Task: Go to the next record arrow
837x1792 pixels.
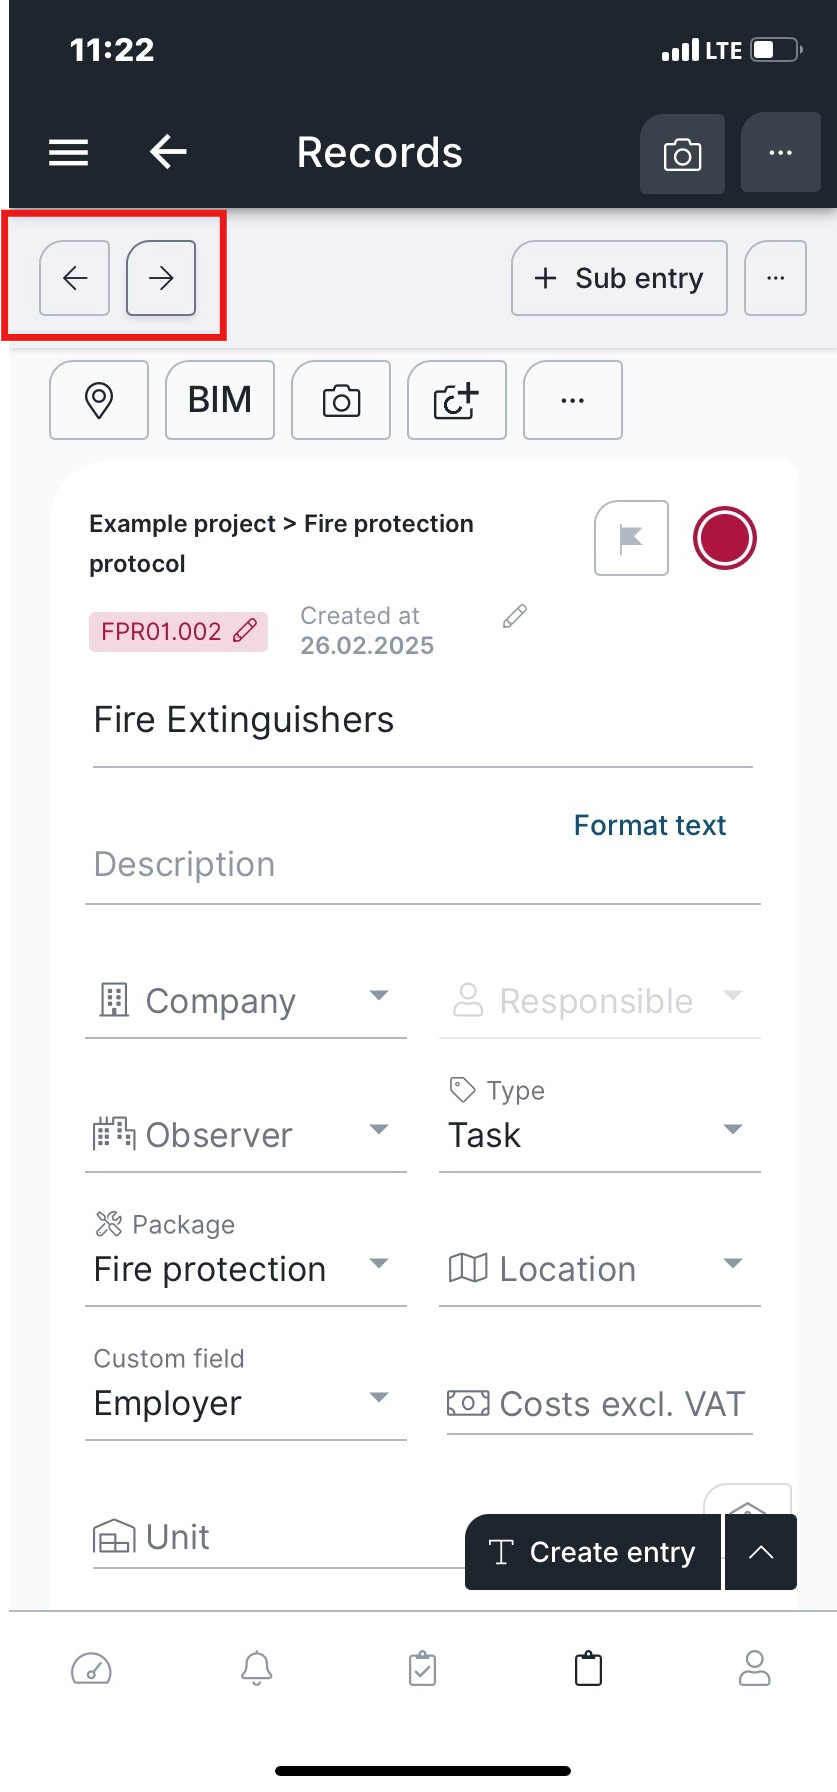Action: (161, 278)
